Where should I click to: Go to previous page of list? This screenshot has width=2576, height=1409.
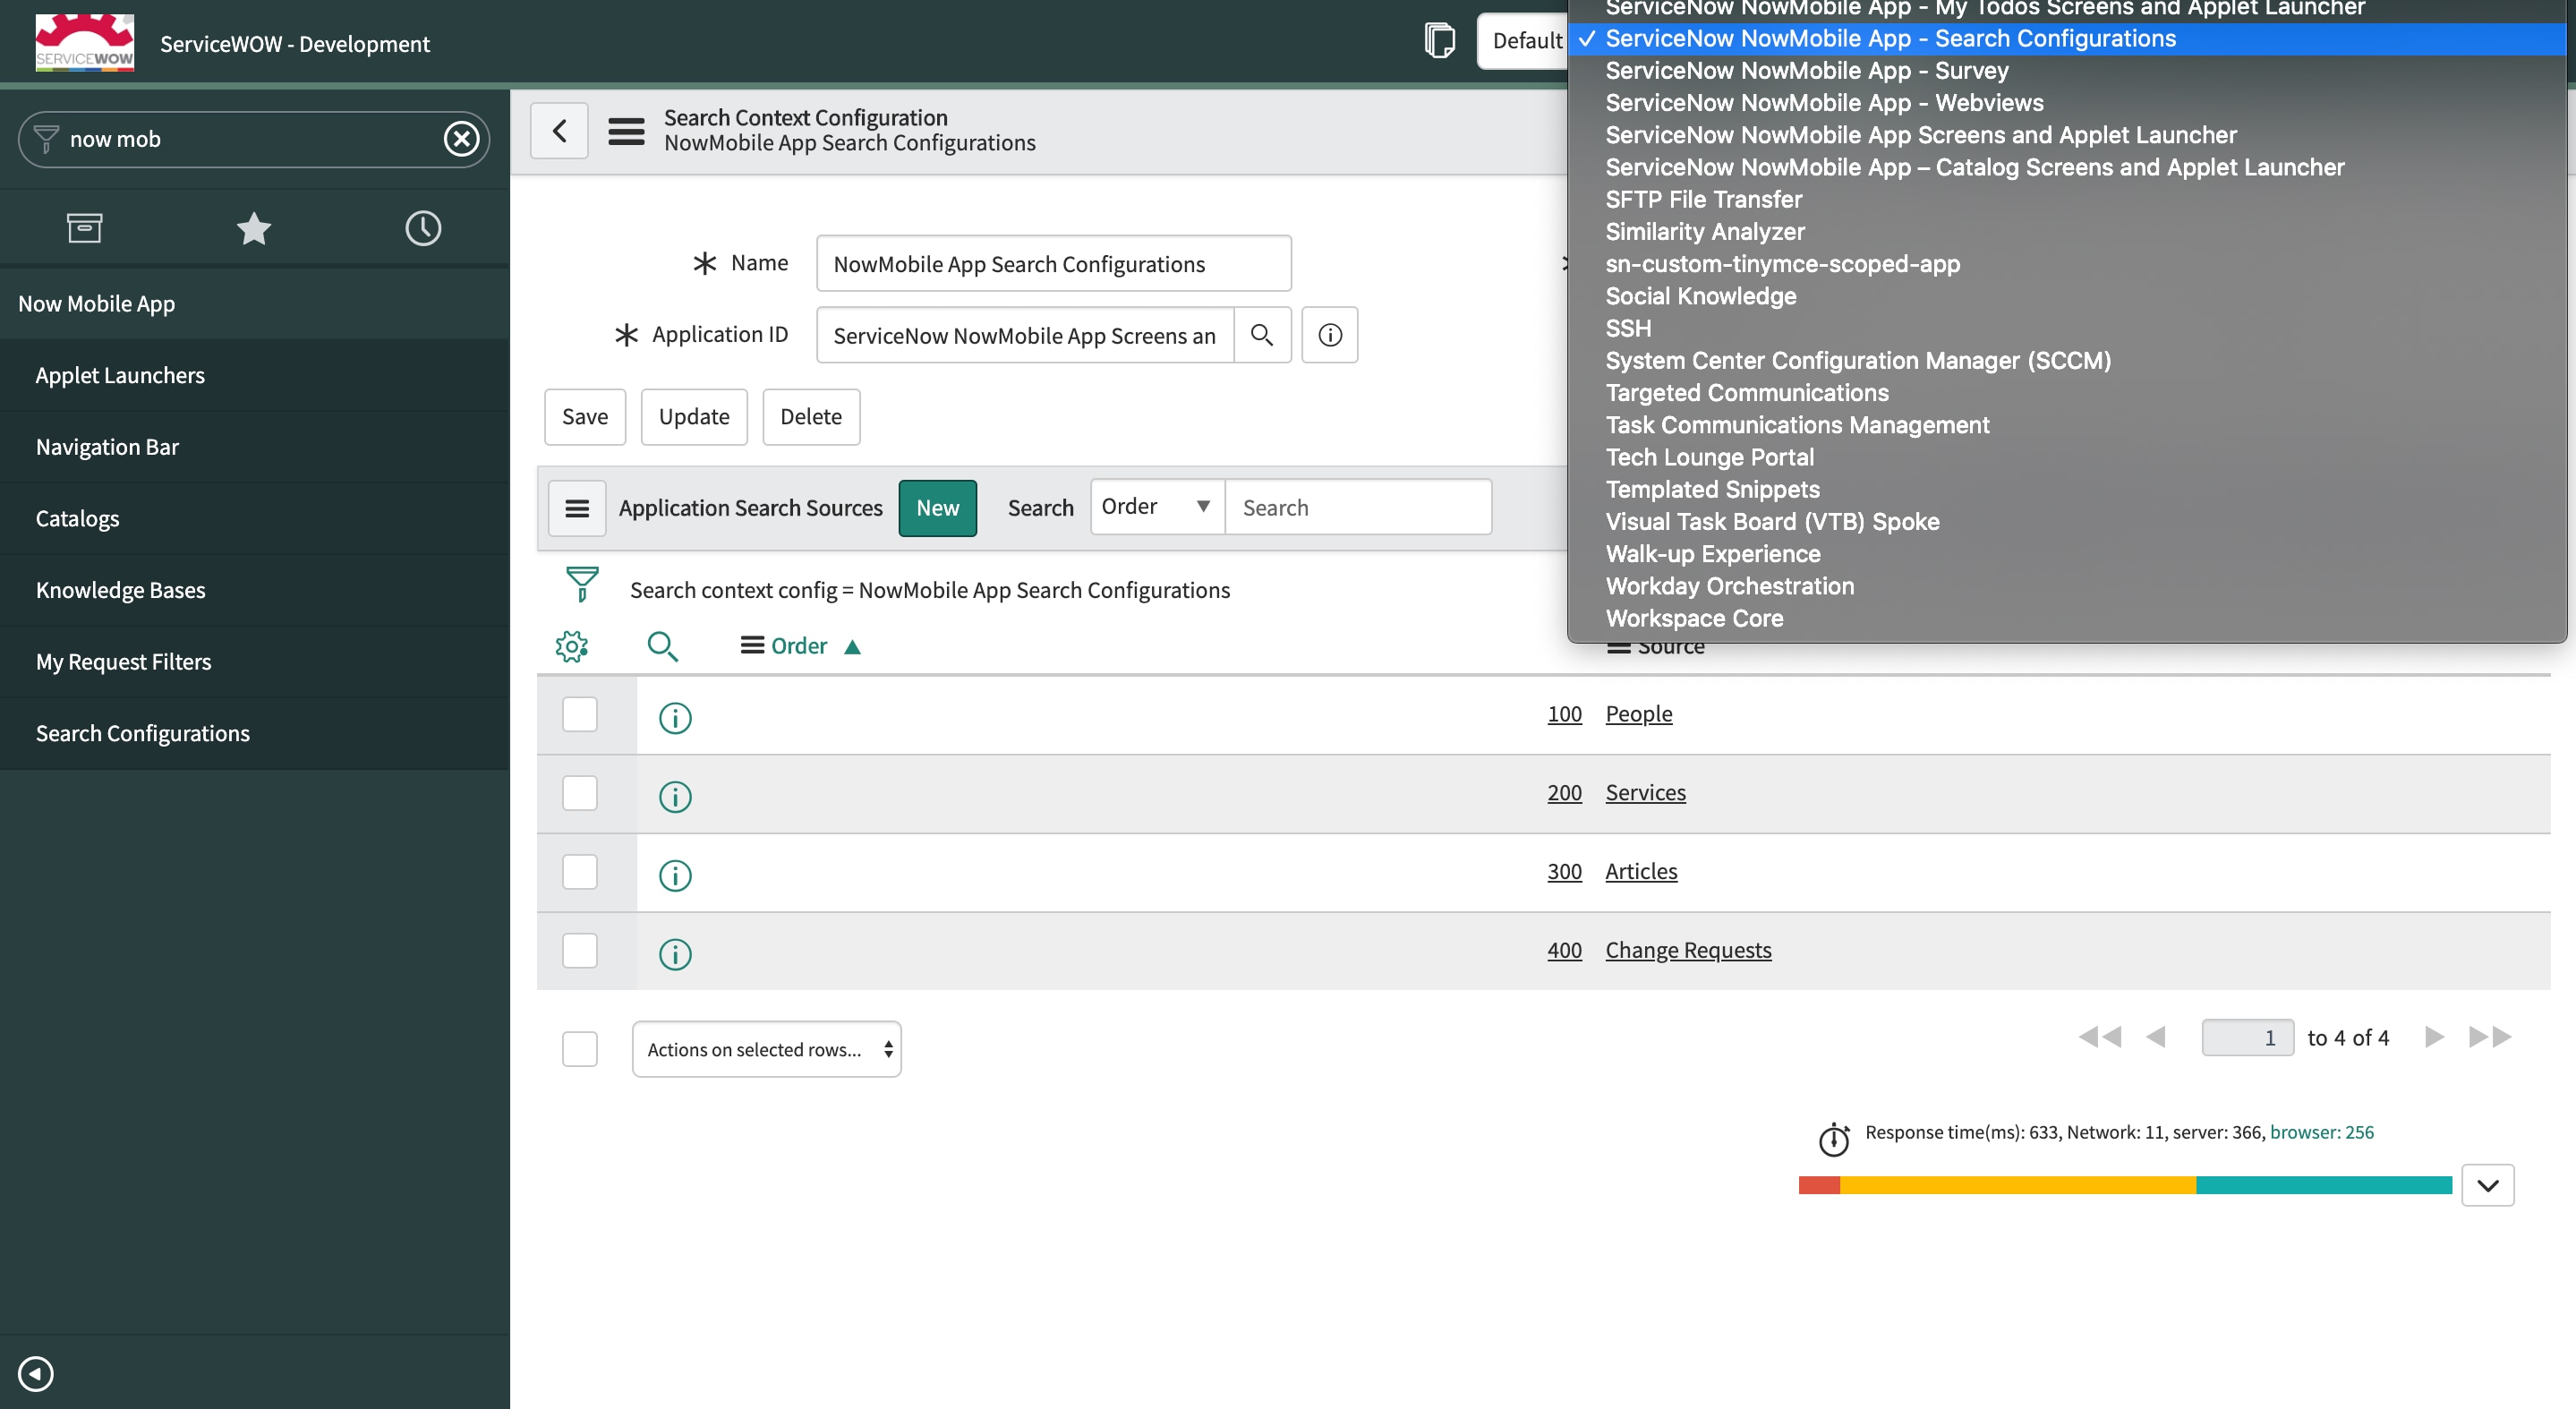tap(2156, 1037)
